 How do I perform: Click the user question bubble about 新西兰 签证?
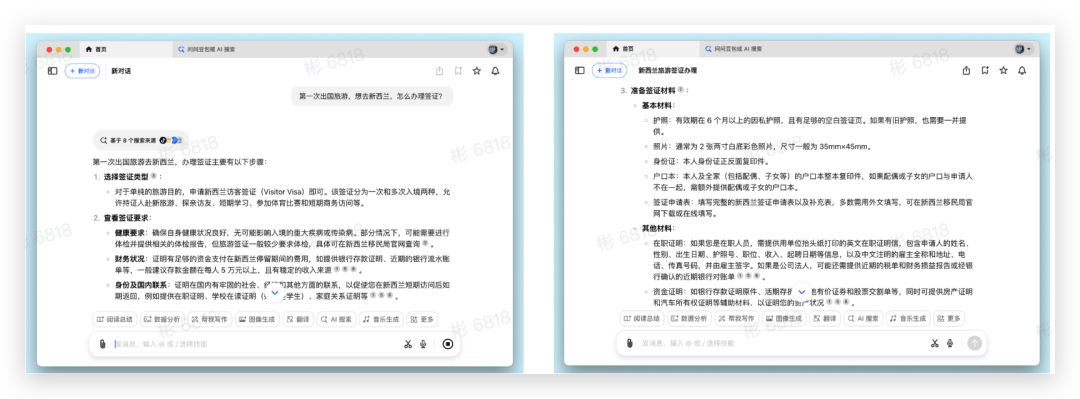tap(372, 96)
